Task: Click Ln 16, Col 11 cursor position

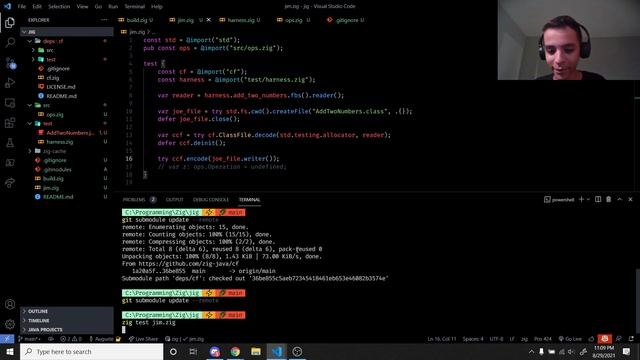Action: tap(442, 339)
